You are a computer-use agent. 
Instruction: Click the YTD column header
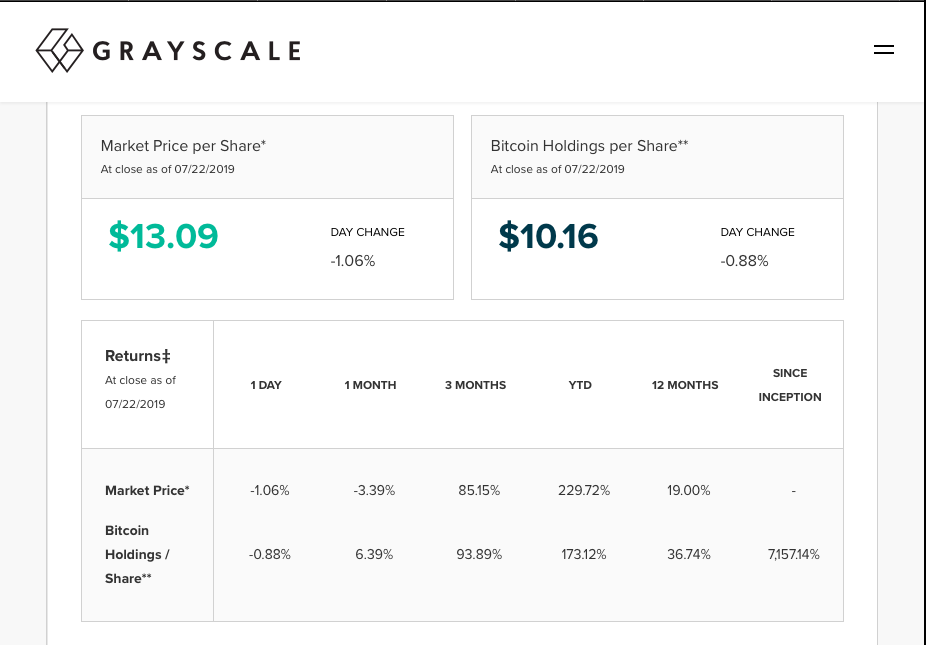pyautogui.click(x=580, y=385)
